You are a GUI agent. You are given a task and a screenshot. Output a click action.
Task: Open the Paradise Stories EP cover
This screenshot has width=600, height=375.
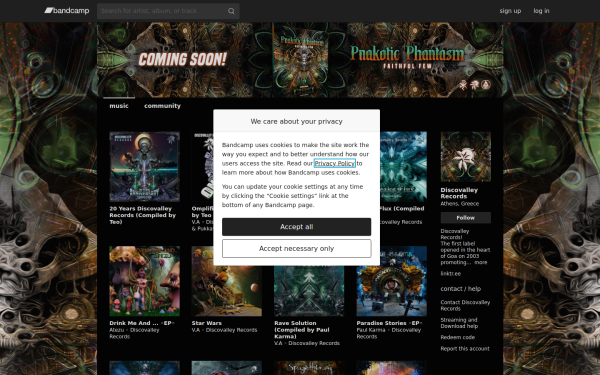pos(391,281)
